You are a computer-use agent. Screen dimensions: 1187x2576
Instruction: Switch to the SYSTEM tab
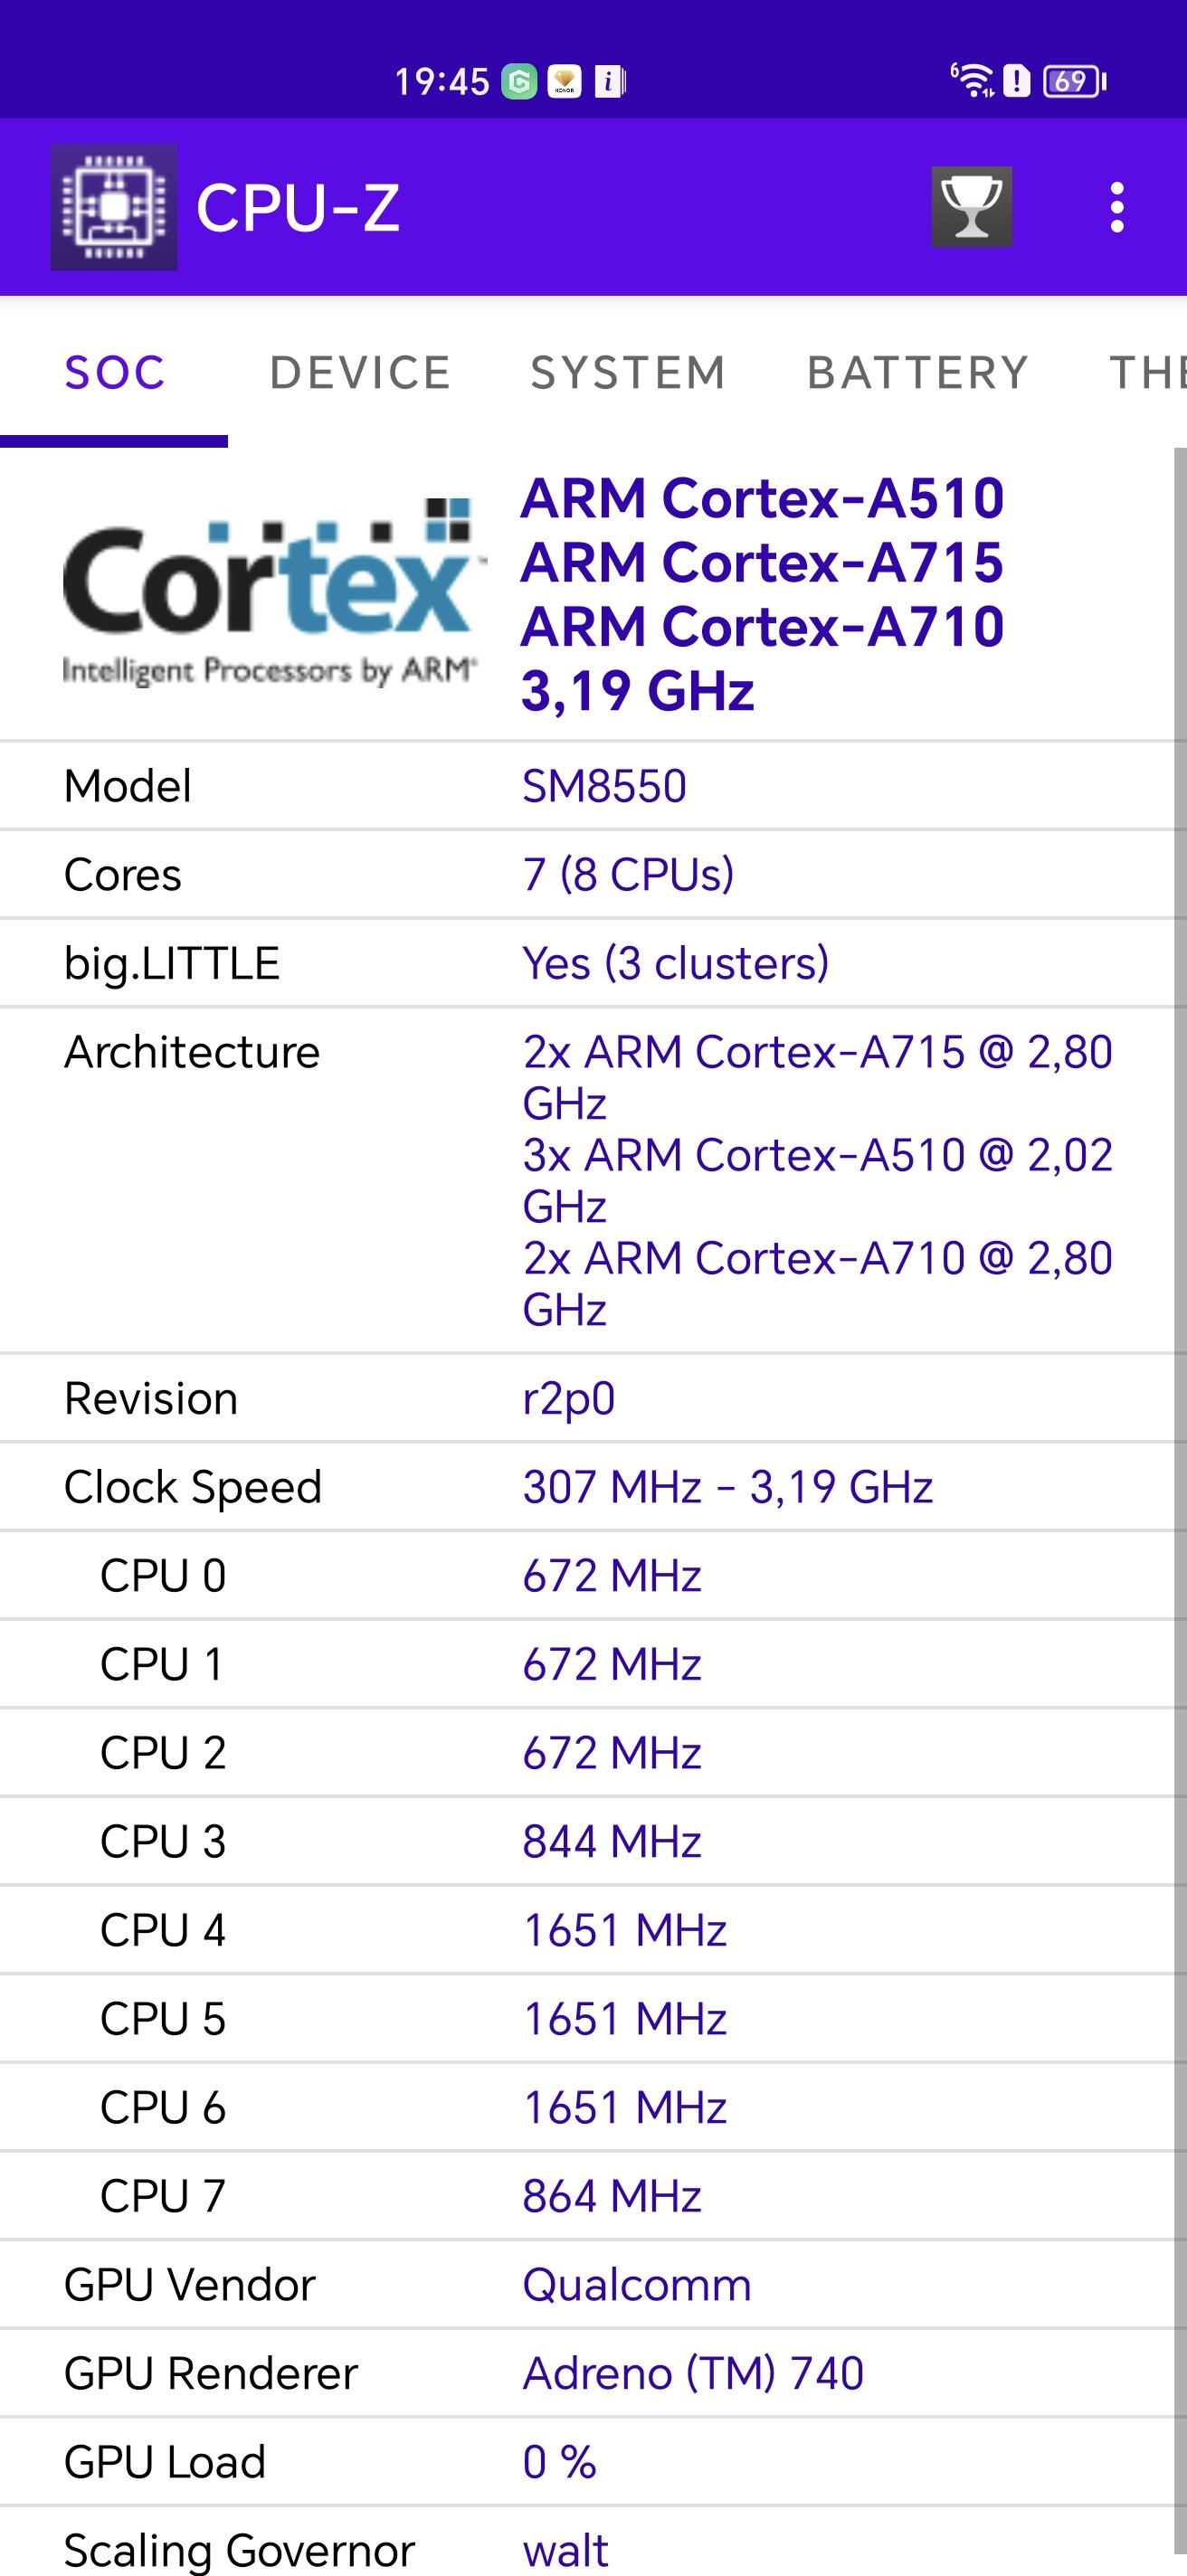628,373
